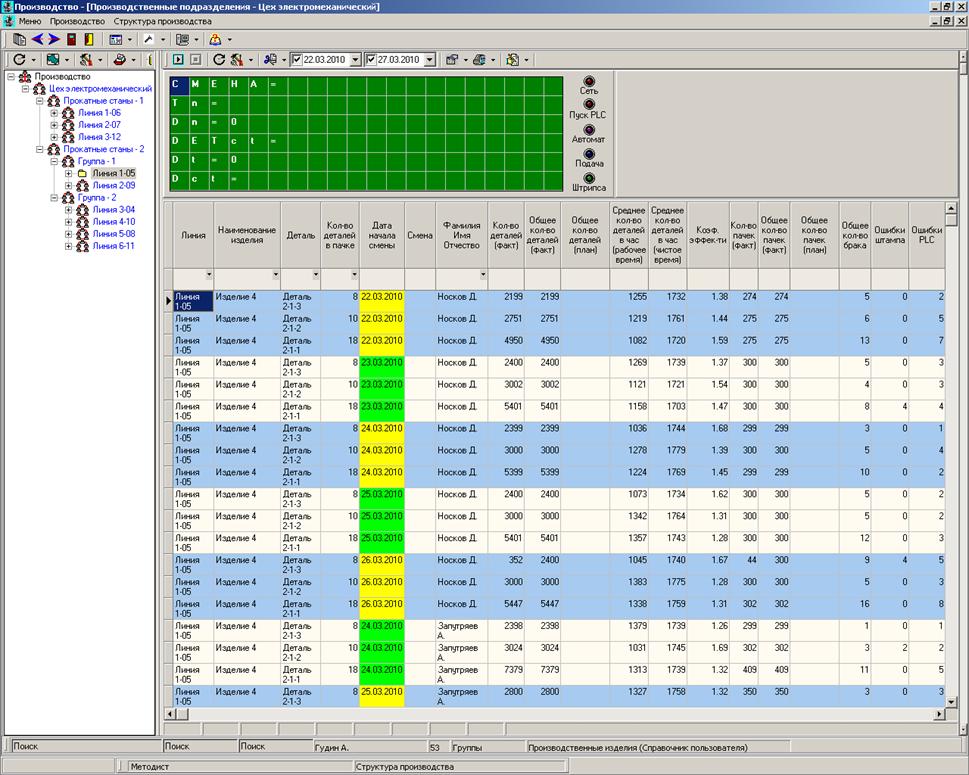Click the red printer icon above the tree panel
The width and height of the screenshot is (969, 775).
[120, 59]
